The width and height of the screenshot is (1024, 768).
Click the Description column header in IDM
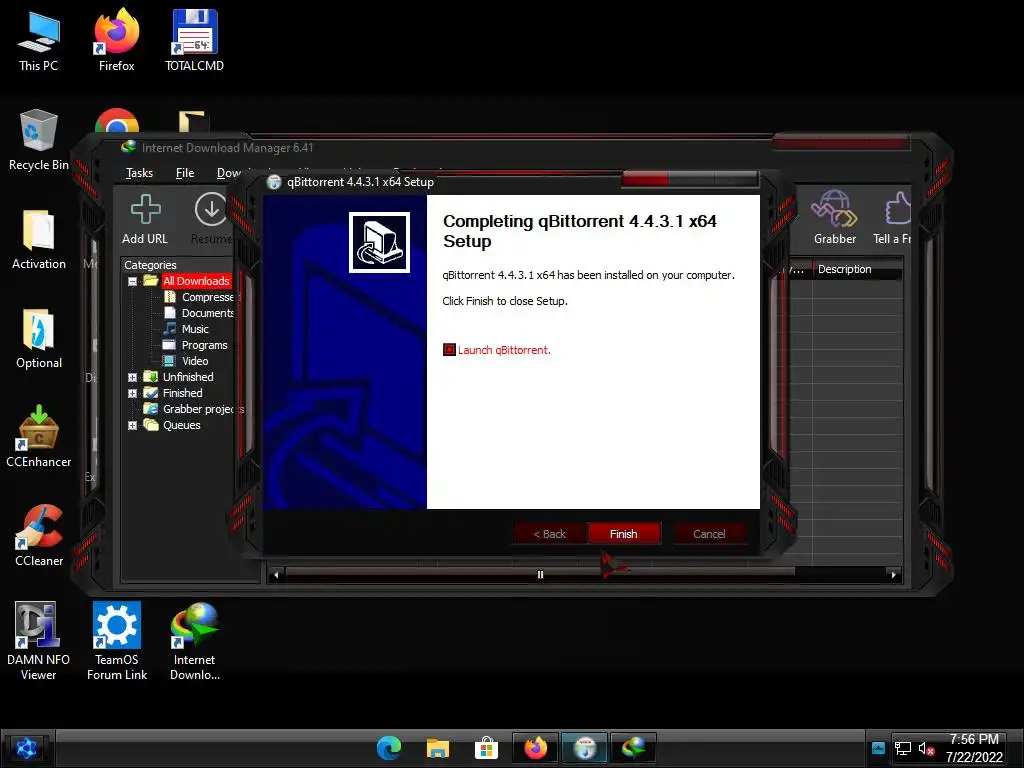[x=857, y=269]
